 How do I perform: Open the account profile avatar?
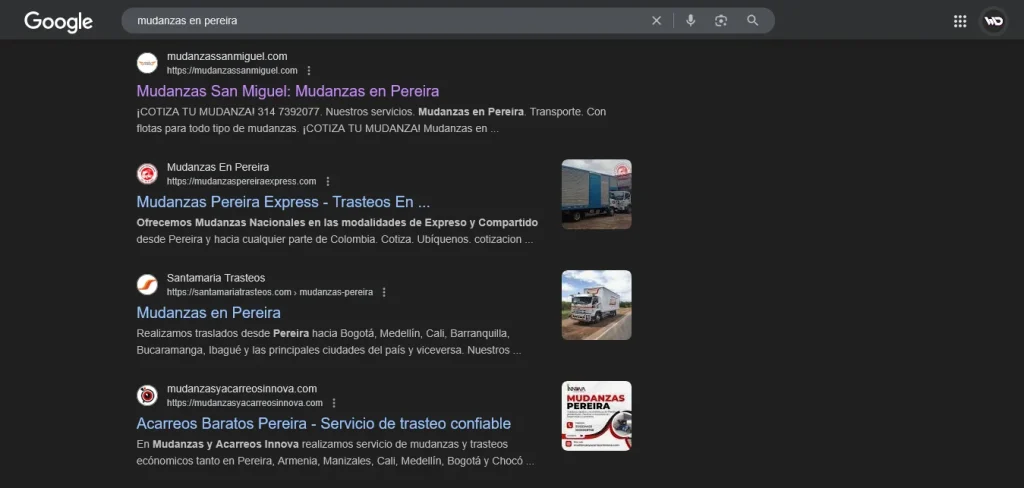(993, 21)
